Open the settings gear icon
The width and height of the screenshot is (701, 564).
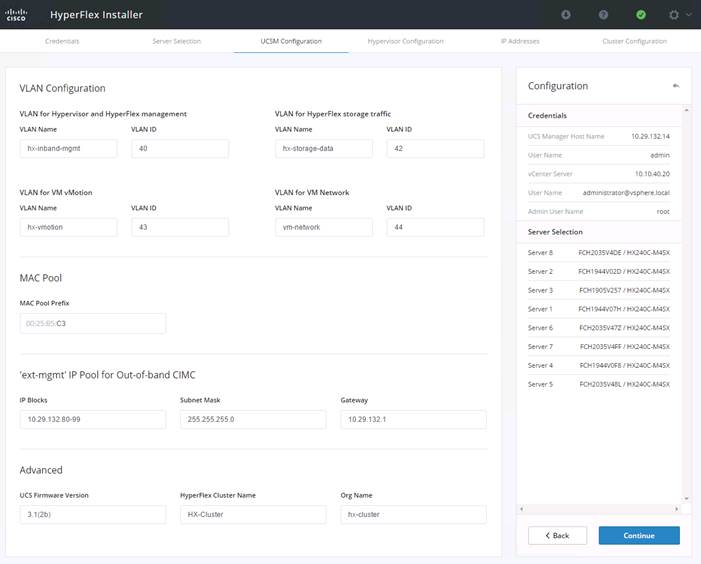[x=674, y=15]
